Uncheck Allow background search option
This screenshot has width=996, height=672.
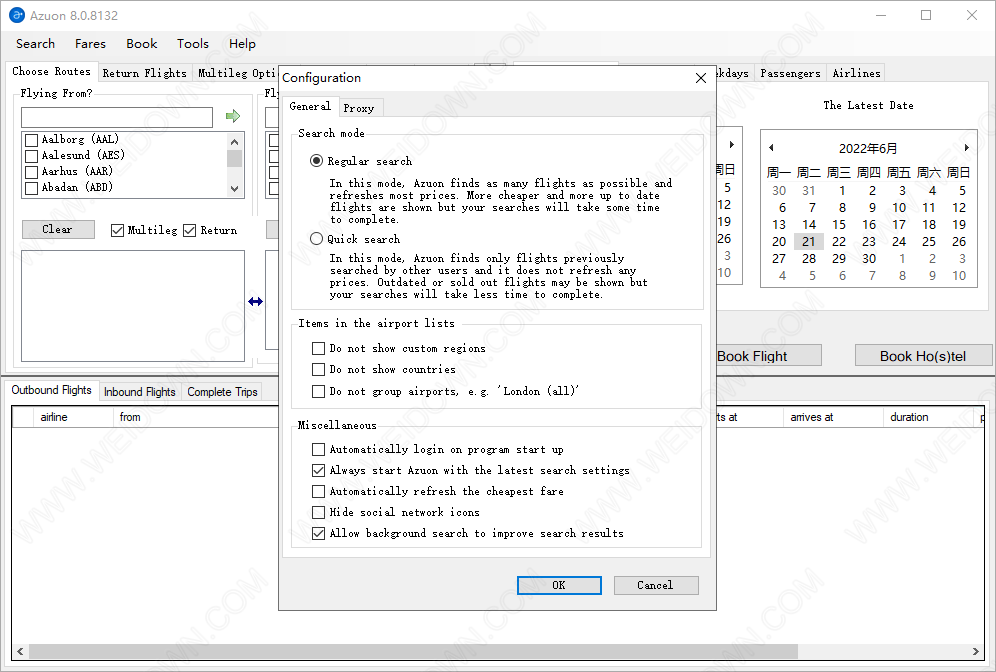coord(318,534)
